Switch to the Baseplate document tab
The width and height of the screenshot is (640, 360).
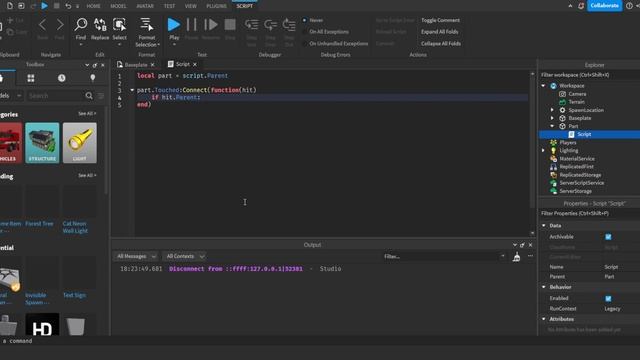[x=136, y=64]
